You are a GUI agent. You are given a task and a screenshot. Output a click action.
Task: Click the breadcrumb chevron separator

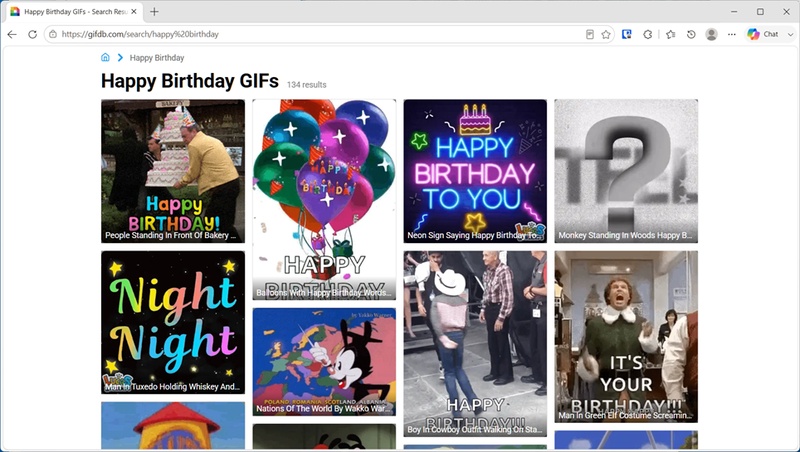(120, 58)
